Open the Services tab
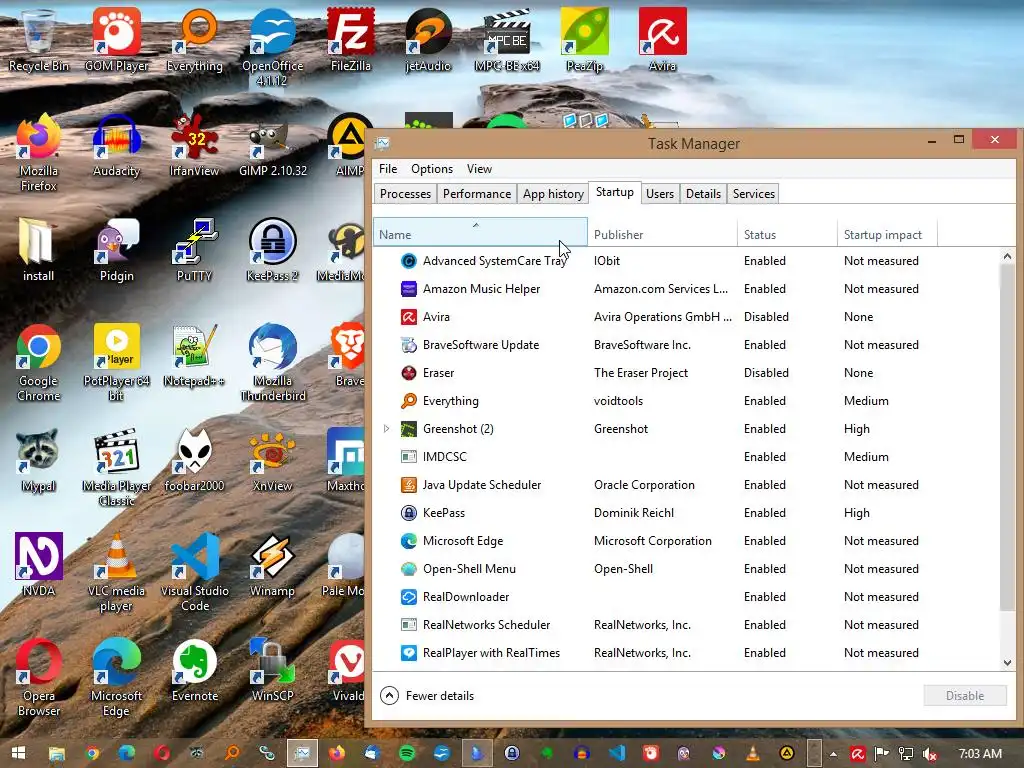This screenshot has width=1024, height=768. tap(754, 194)
